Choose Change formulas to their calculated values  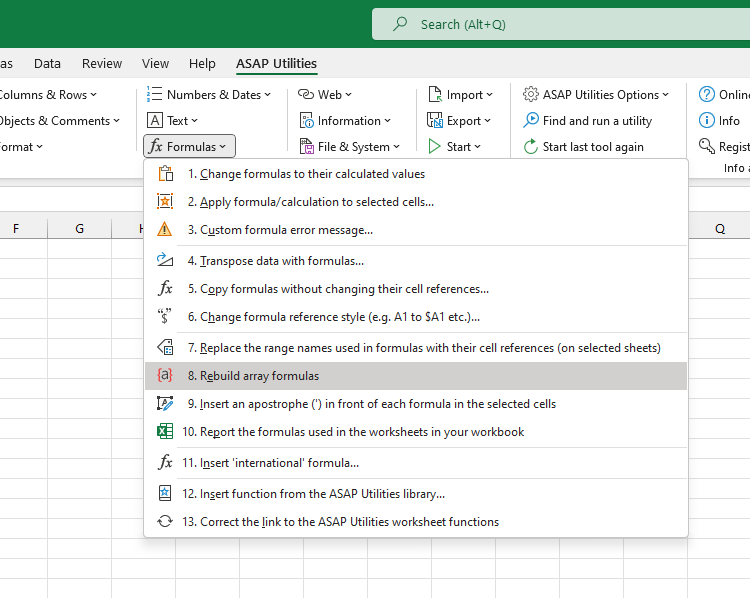416,174
